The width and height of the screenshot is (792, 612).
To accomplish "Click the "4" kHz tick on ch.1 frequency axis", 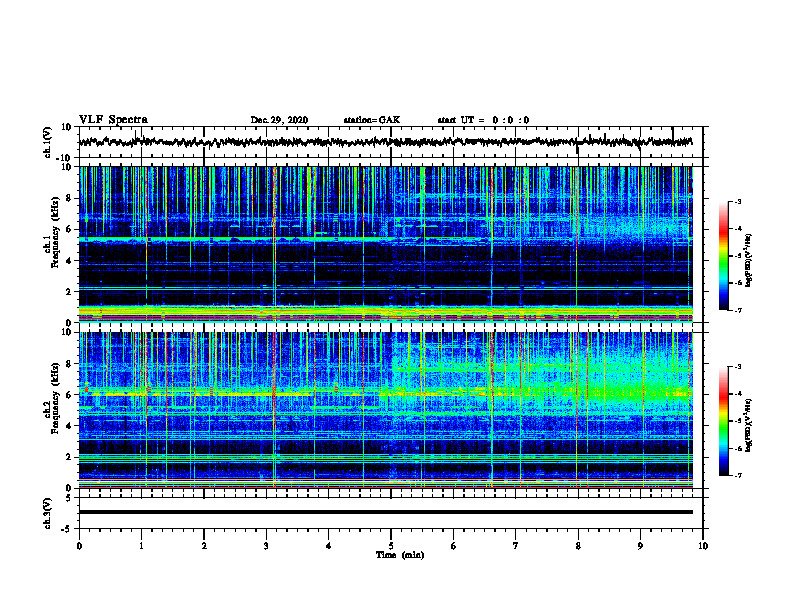I will [x=70, y=261].
